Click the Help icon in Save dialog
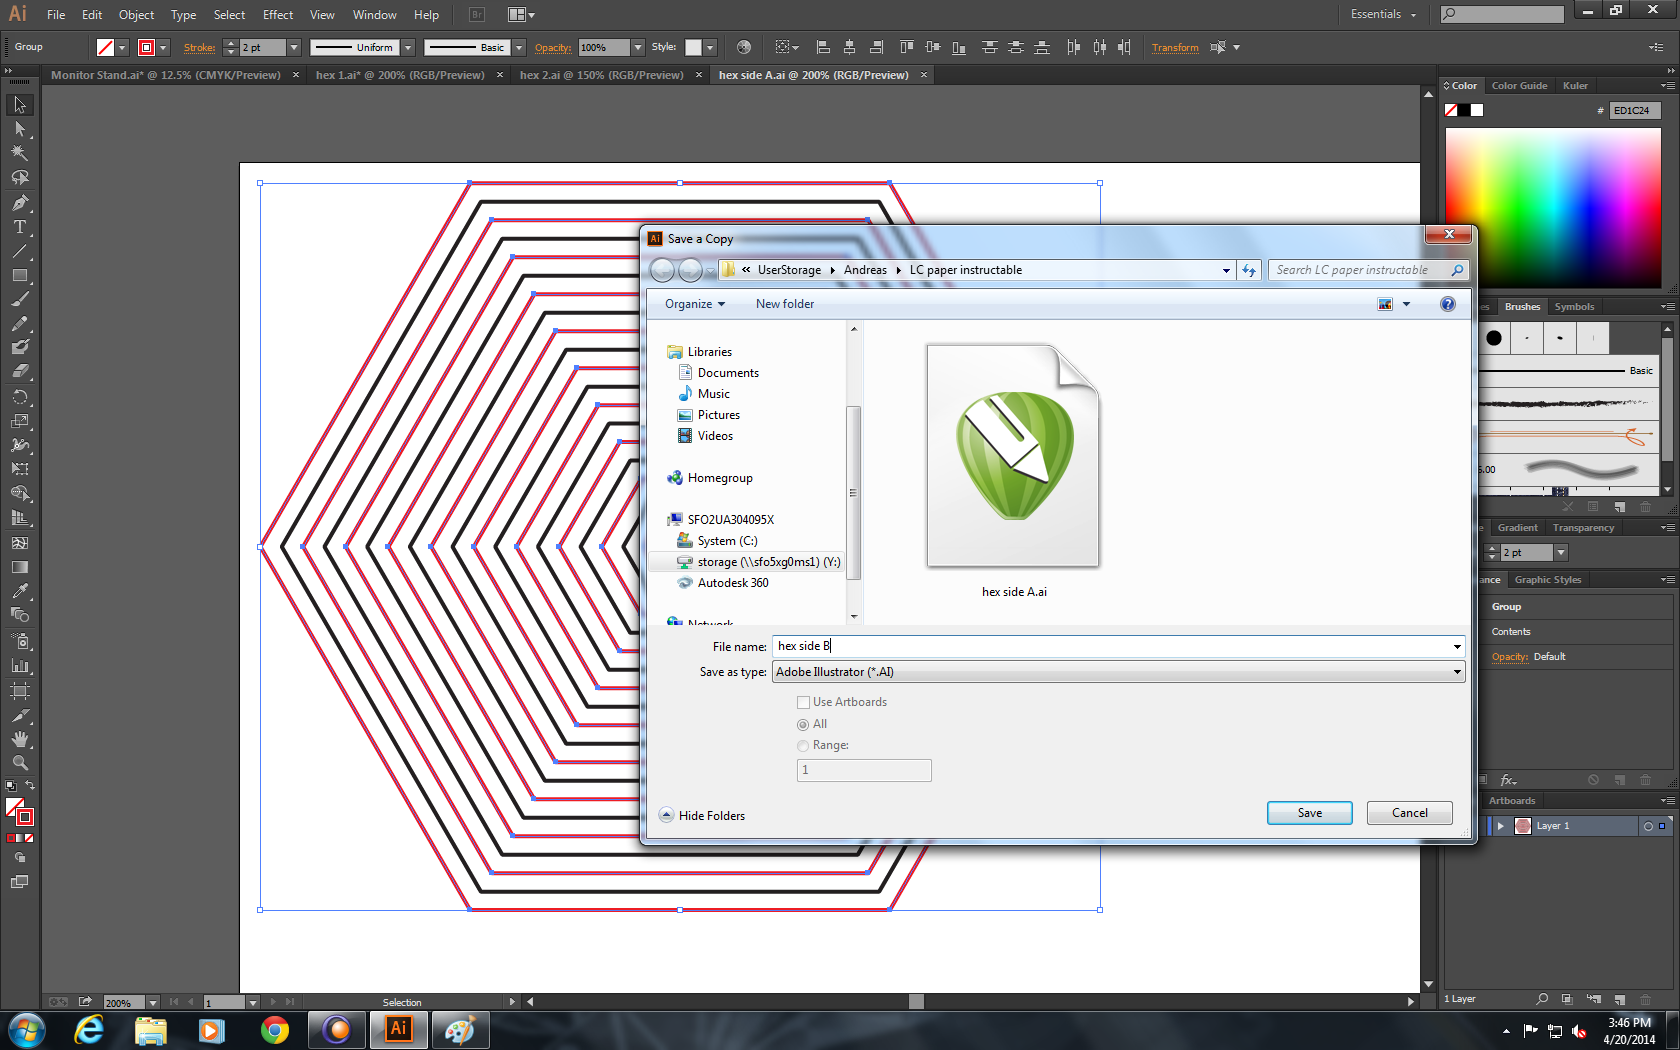Image resolution: width=1680 pixels, height=1050 pixels. (x=1447, y=304)
